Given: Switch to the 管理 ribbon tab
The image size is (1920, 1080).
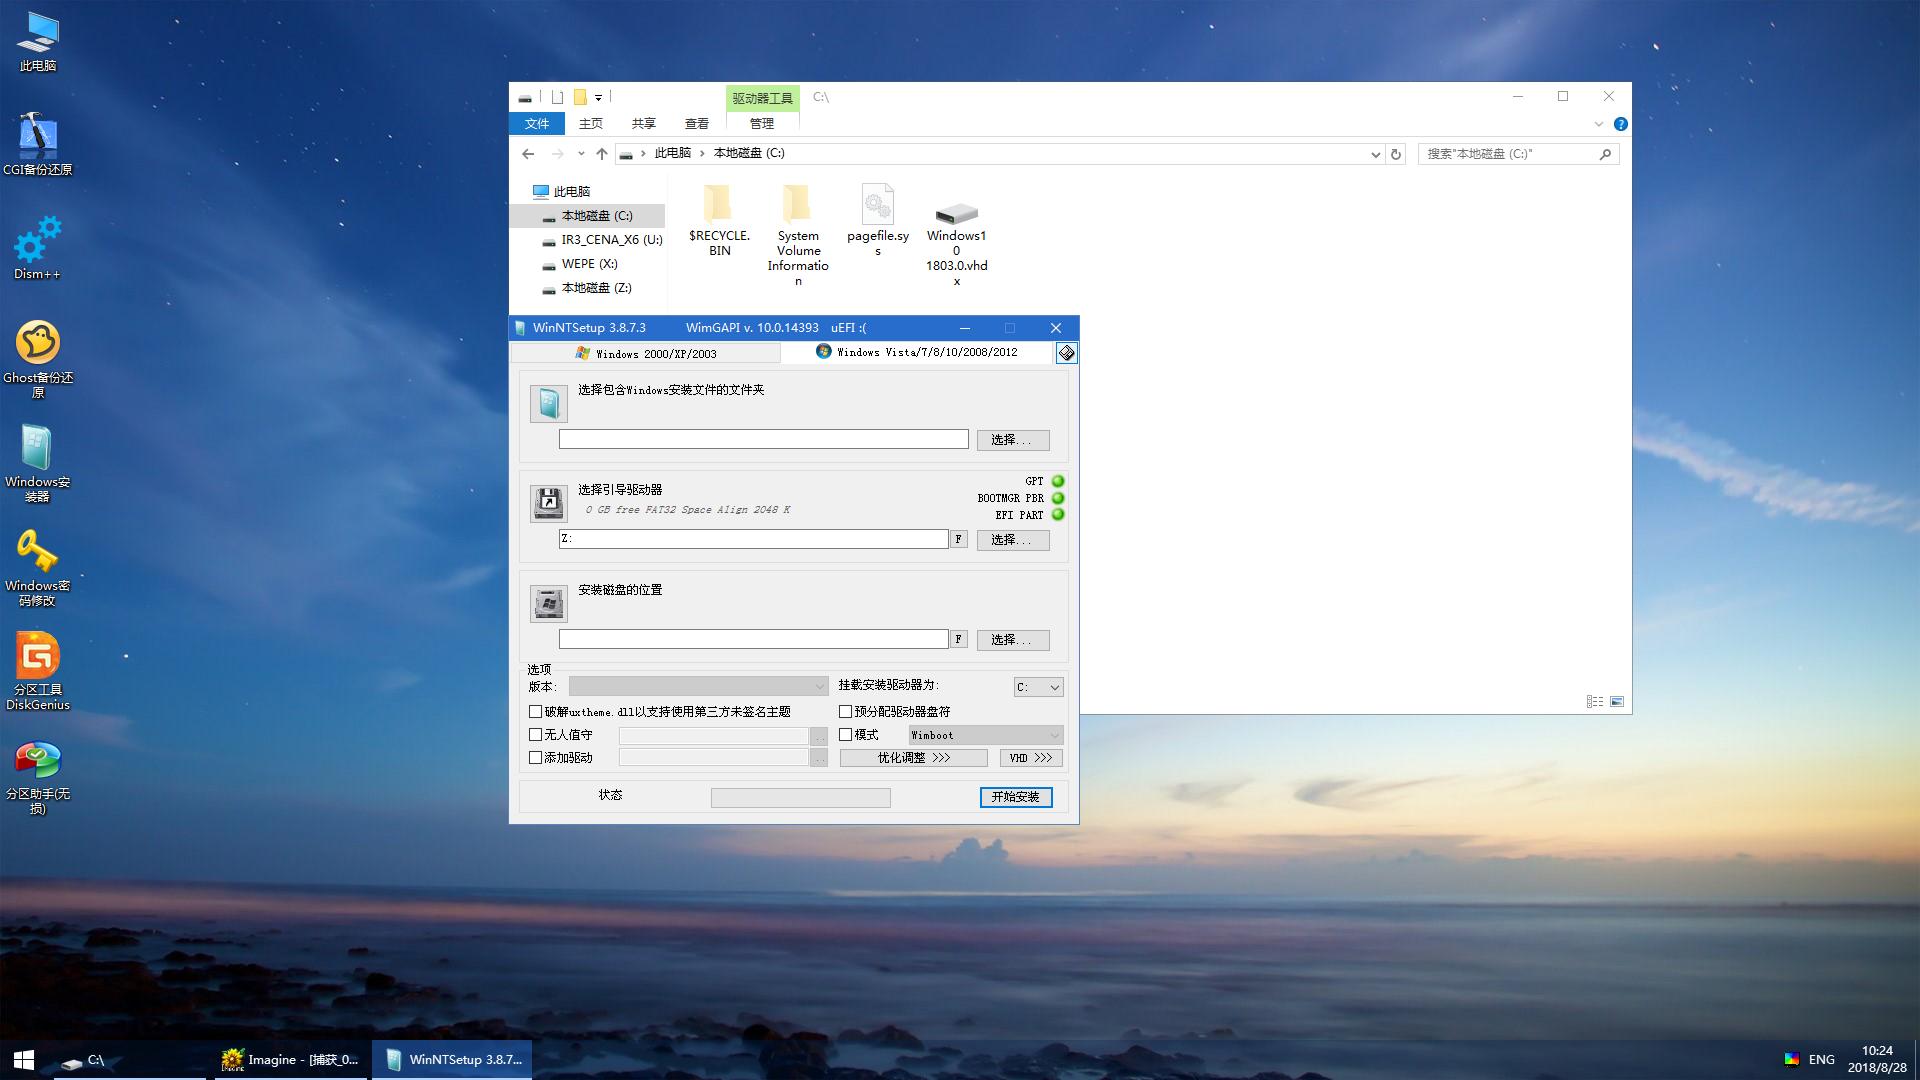Looking at the screenshot, I should (x=762, y=124).
